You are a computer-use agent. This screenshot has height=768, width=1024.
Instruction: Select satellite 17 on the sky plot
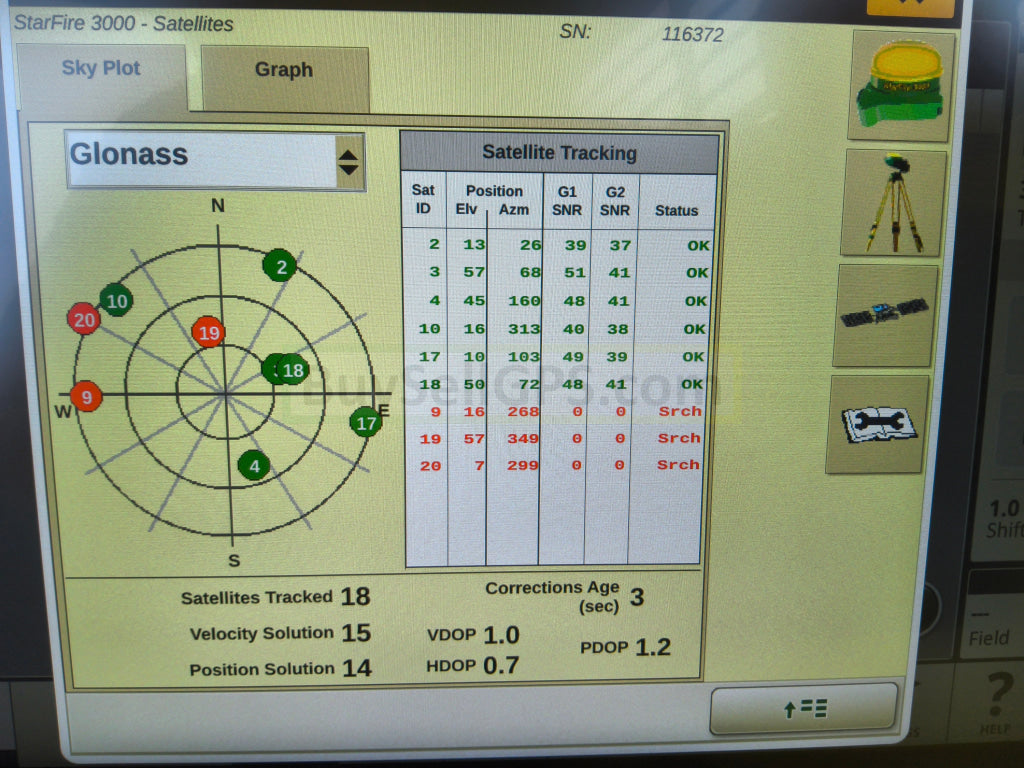point(366,423)
